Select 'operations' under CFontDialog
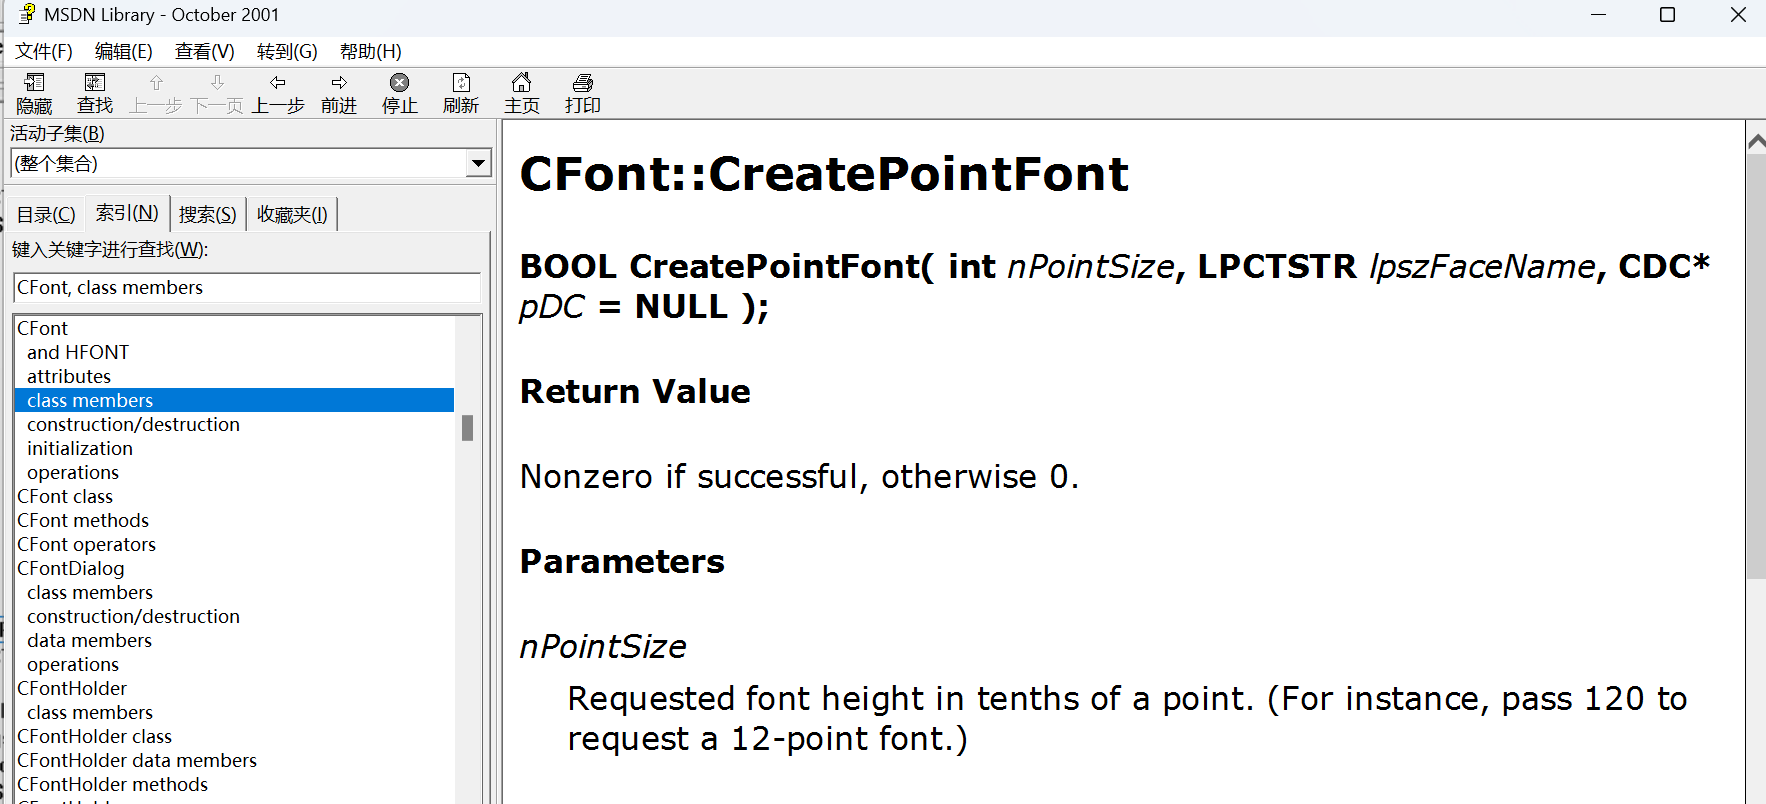1766x804 pixels. click(x=73, y=664)
